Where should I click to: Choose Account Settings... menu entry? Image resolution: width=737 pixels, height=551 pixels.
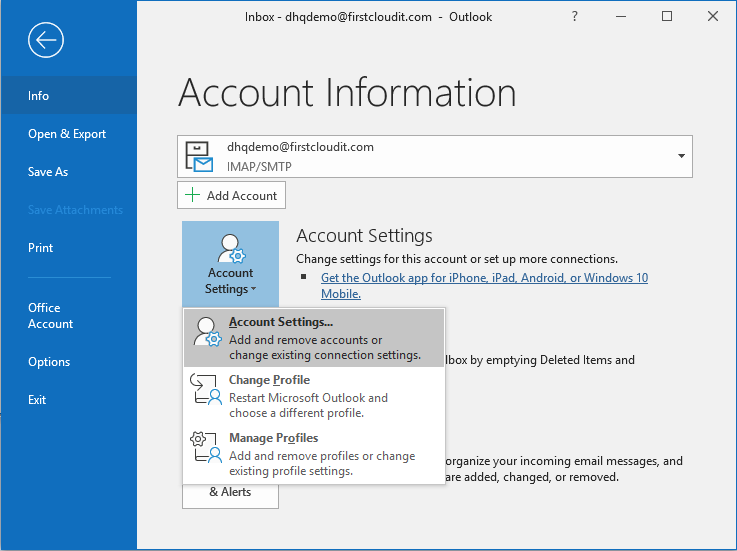pyautogui.click(x=314, y=338)
